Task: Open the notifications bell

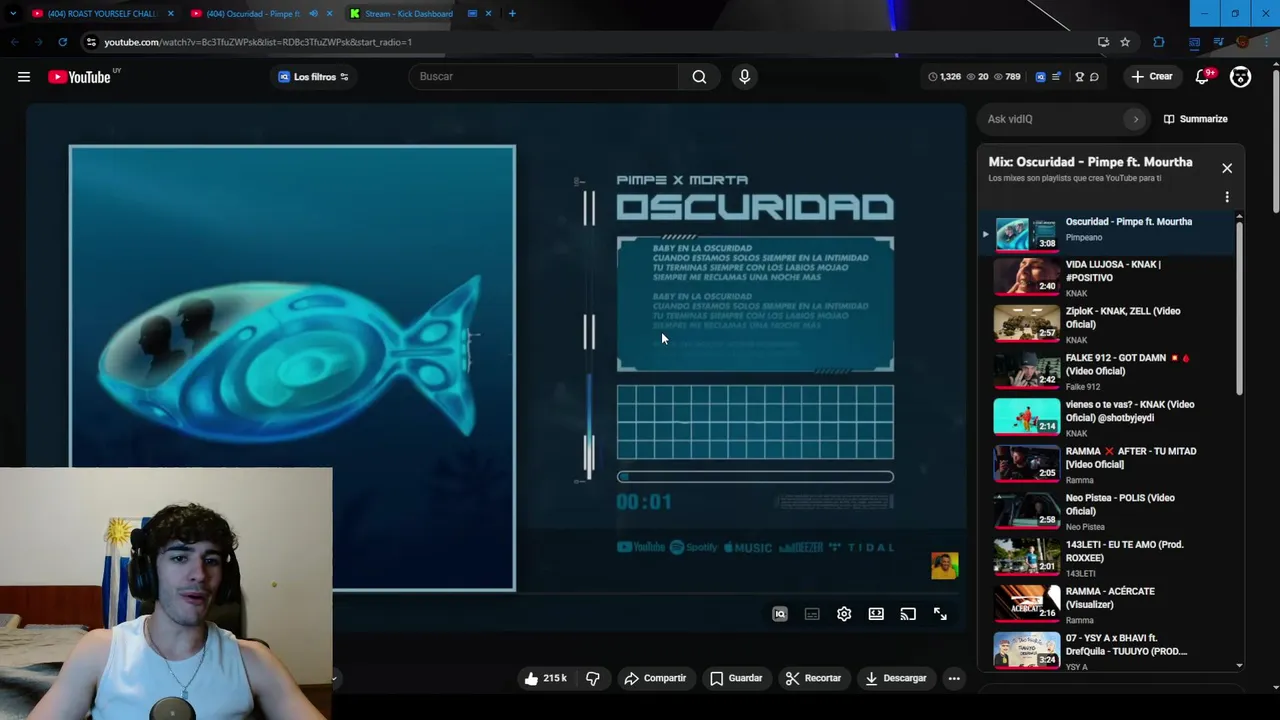Action: click(1203, 77)
